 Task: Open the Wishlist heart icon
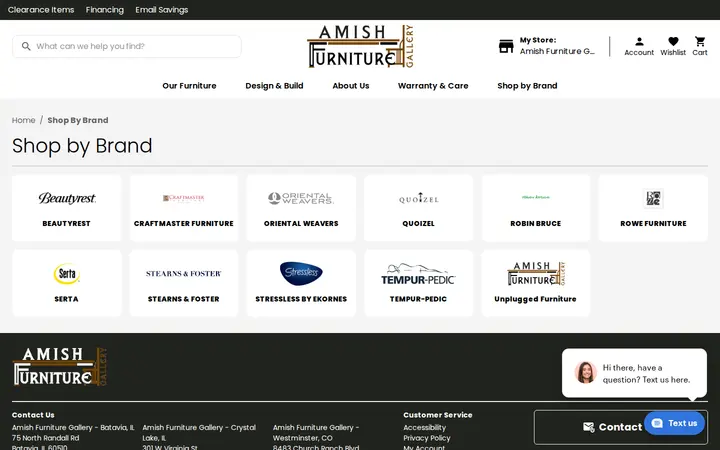[x=673, y=41]
